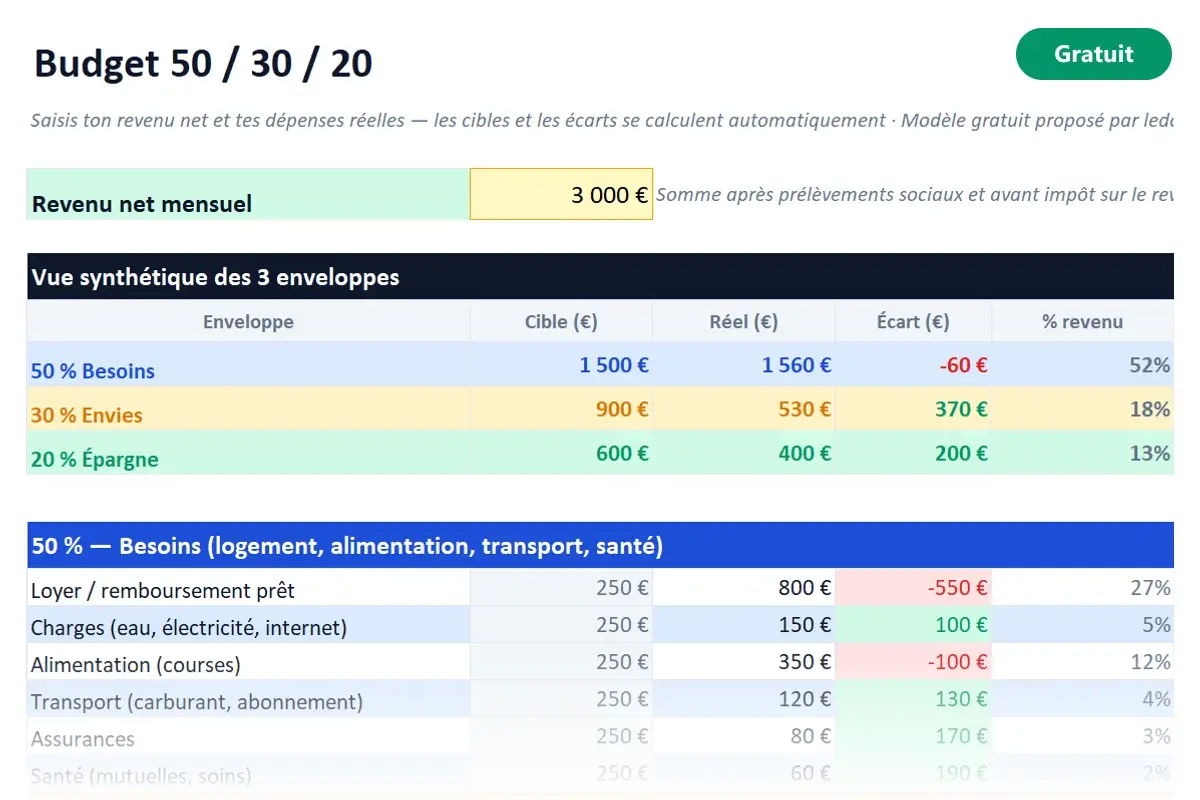Select Besoins target cell 1 500 €
Viewport: 1200px width, 800px height.
pos(561,365)
